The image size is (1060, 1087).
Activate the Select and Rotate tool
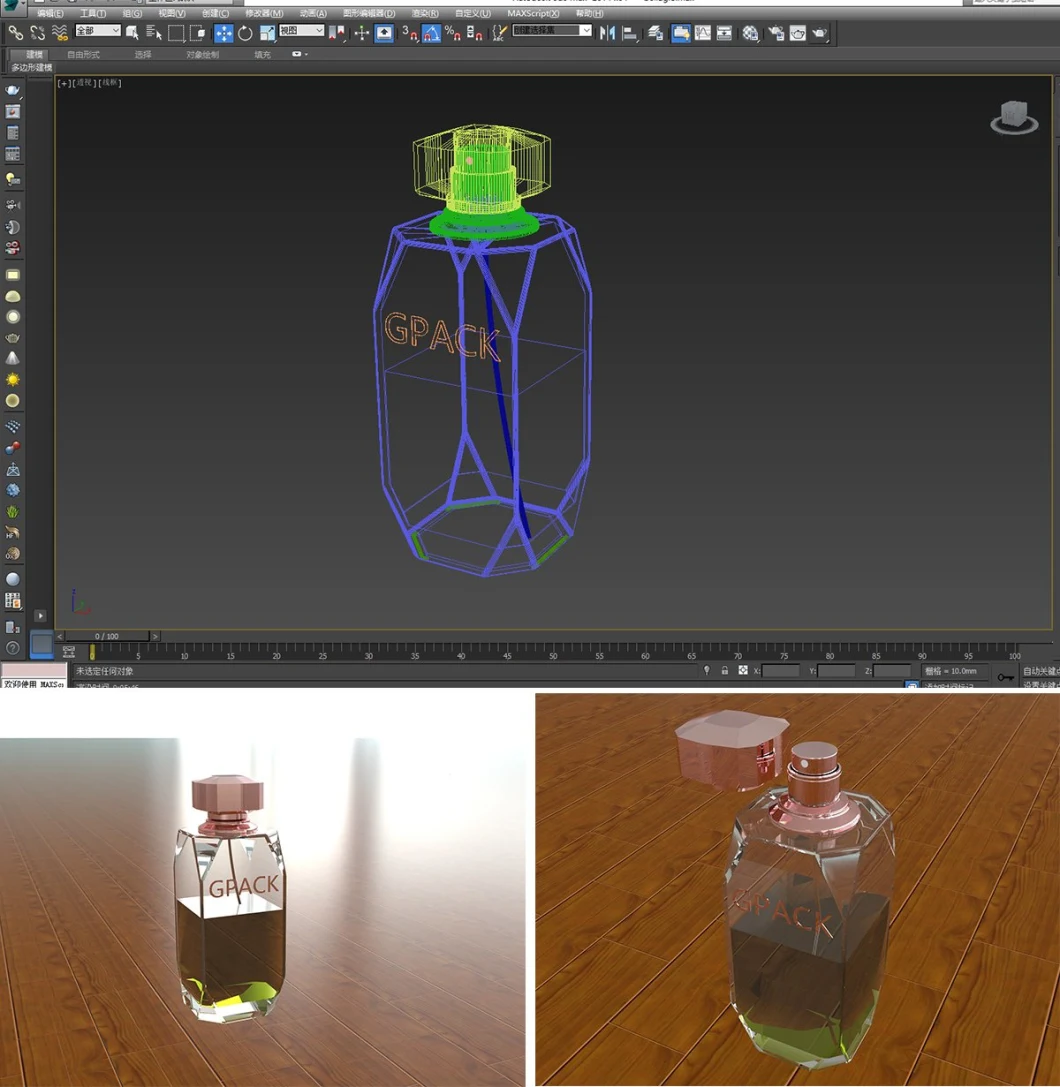(245, 33)
